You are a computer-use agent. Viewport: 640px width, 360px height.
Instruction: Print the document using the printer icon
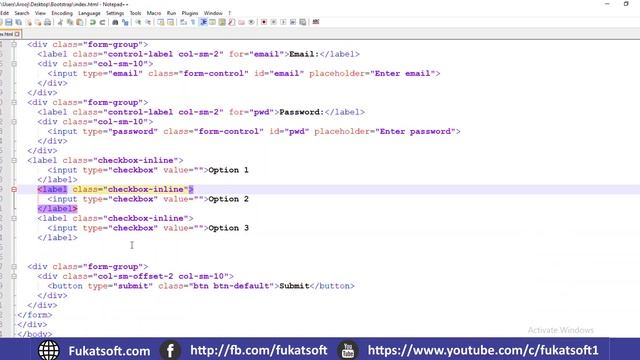(x=48, y=22)
